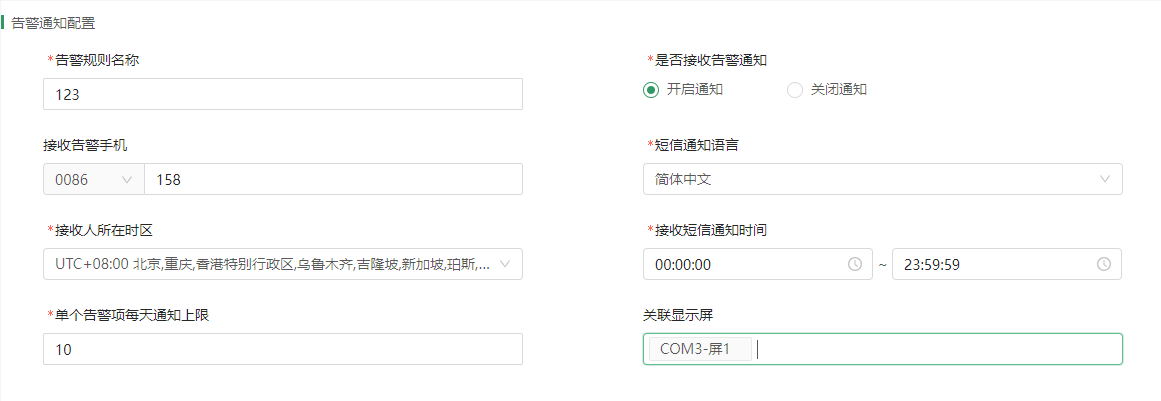Open the start time clock picker icon
This screenshot has width=1161, height=401.
[x=854, y=264]
